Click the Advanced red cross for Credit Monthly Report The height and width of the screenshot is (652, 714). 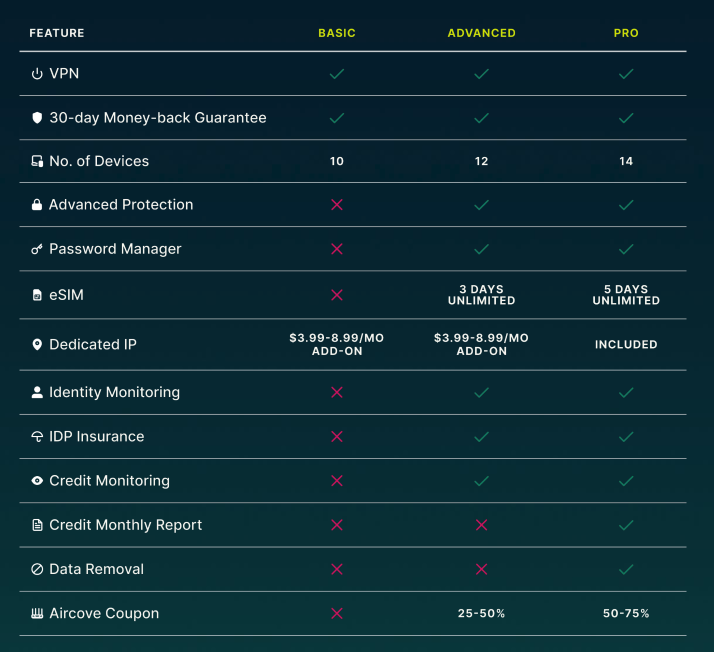(481, 525)
